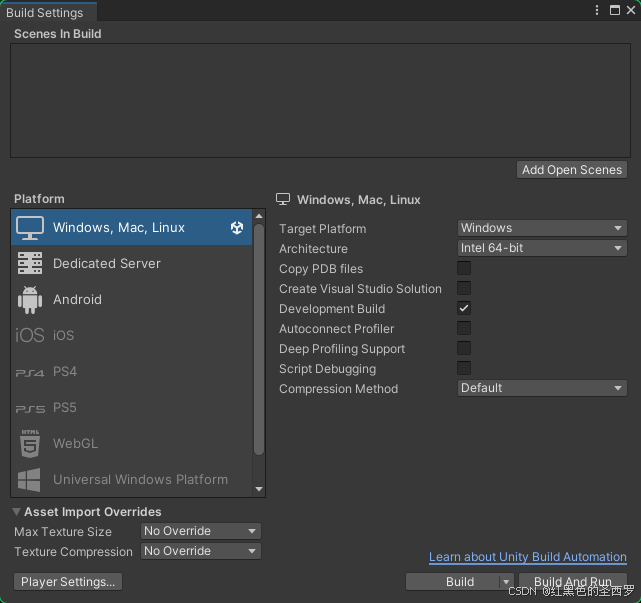Select the iOS platform icon

(x=29, y=335)
